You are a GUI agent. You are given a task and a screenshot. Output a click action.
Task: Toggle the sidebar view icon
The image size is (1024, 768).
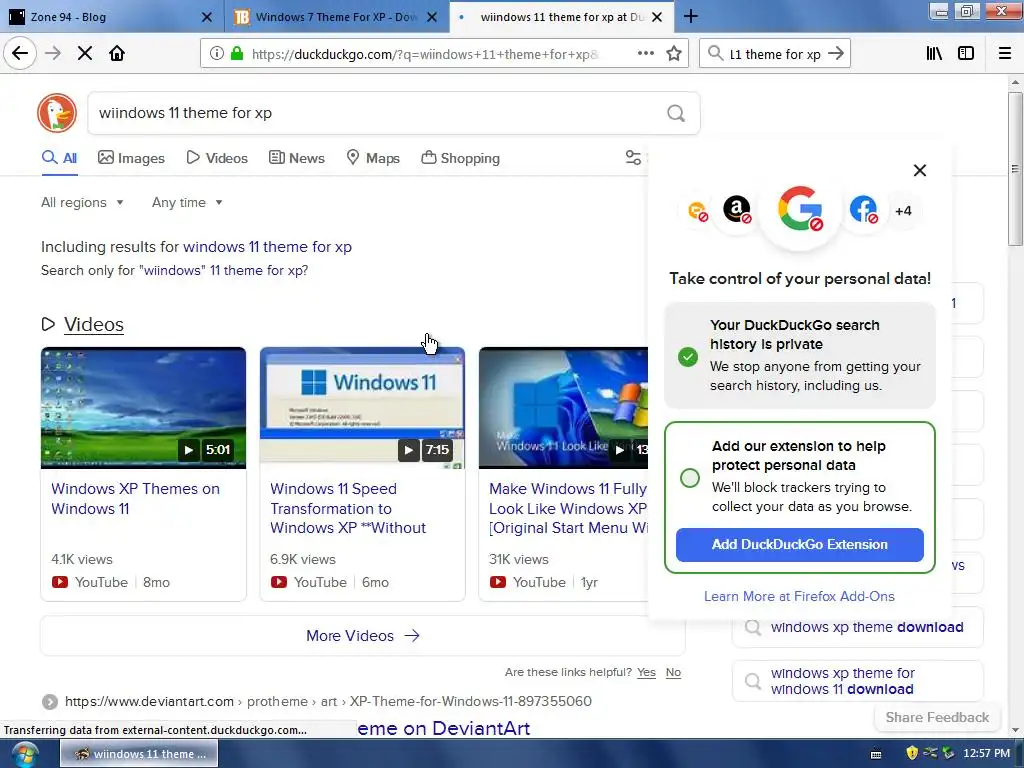point(966,54)
